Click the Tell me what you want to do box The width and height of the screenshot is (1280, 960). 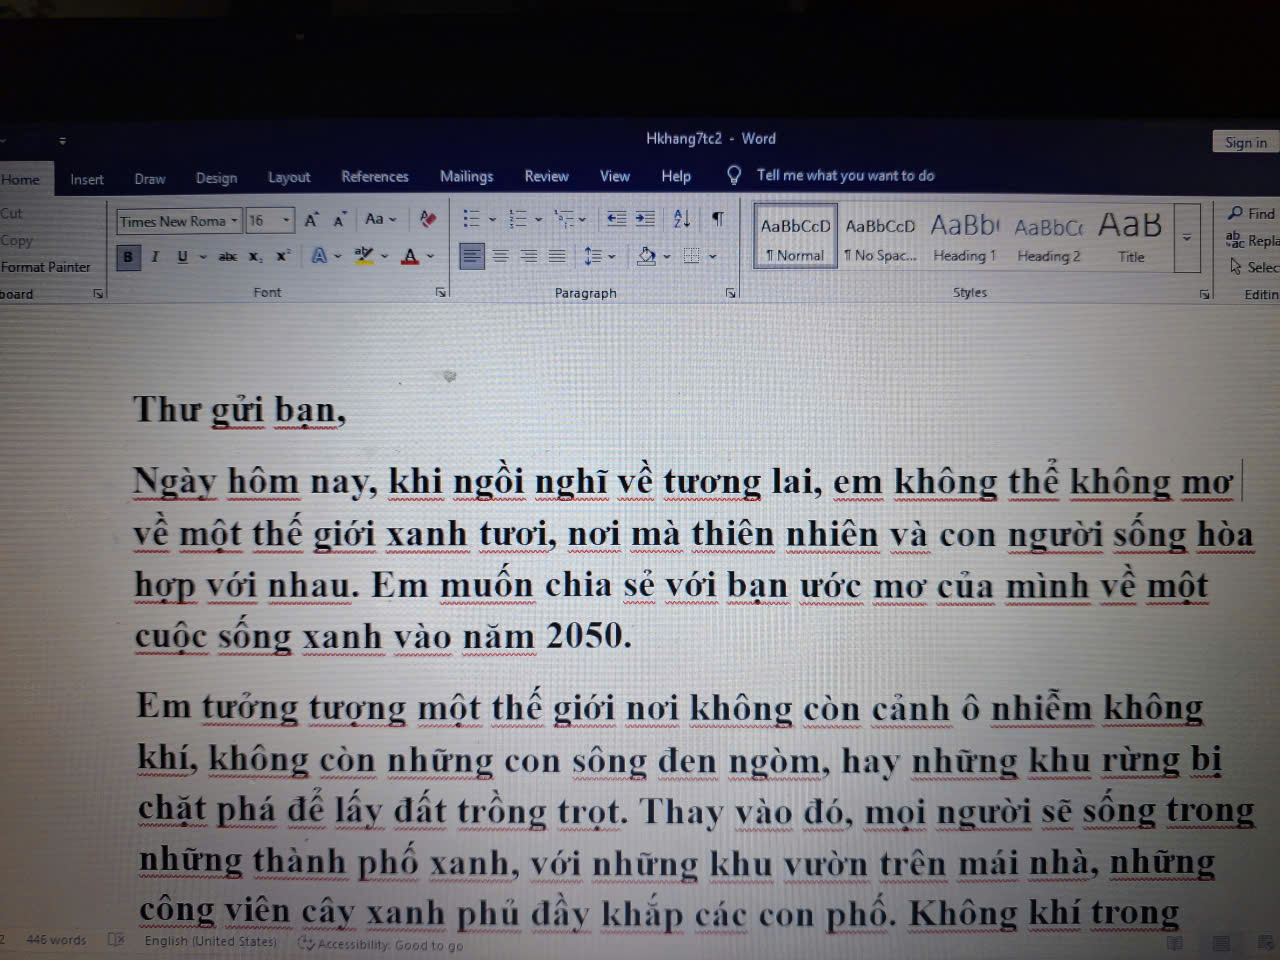[x=845, y=175]
